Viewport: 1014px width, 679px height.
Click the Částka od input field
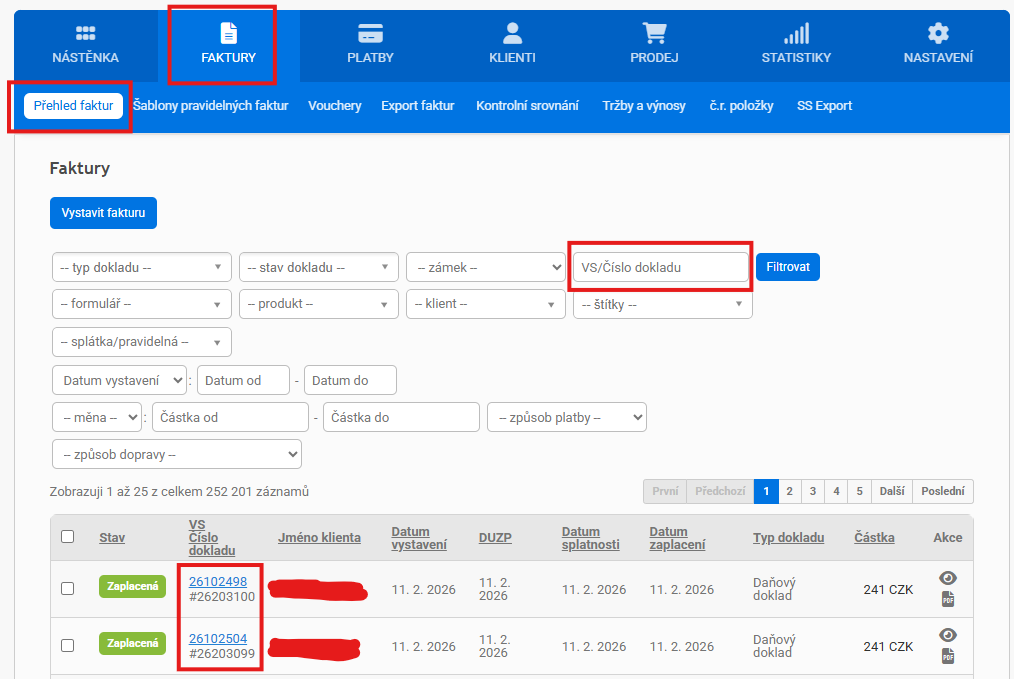point(230,417)
